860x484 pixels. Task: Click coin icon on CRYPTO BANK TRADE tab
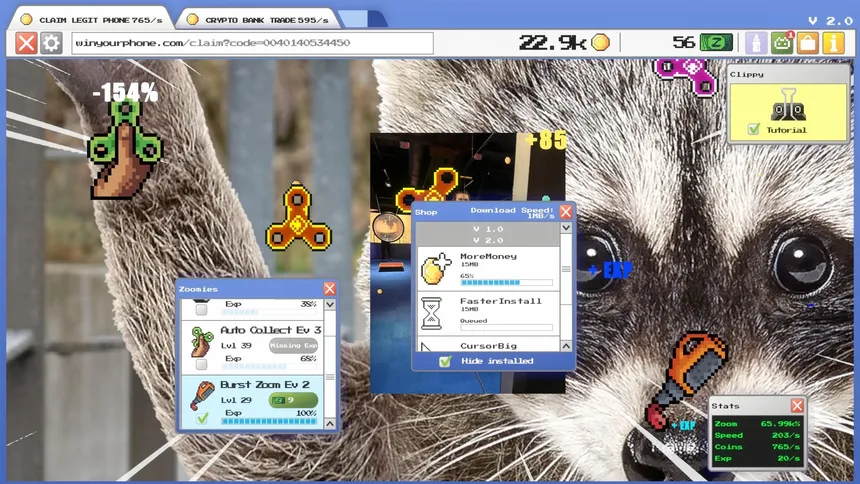193,20
